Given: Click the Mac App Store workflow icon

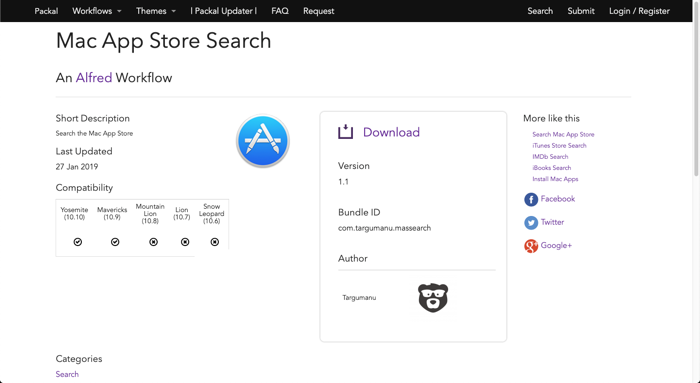Looking at the screenshot, I should pyautogui.click(x=263, y=141).
